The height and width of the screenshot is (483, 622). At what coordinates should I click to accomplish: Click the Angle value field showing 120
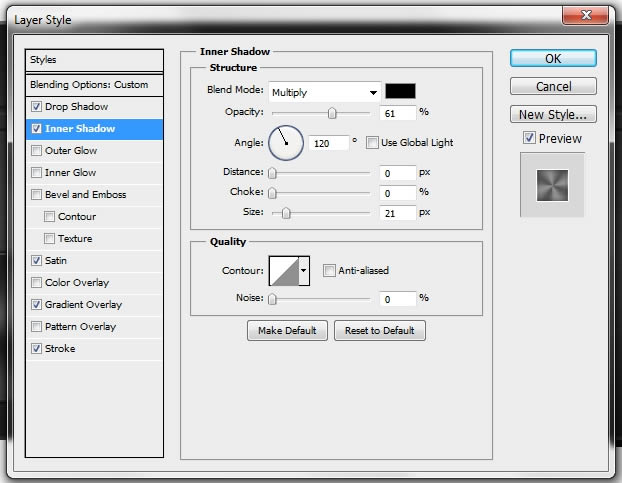tap(329, 143)
